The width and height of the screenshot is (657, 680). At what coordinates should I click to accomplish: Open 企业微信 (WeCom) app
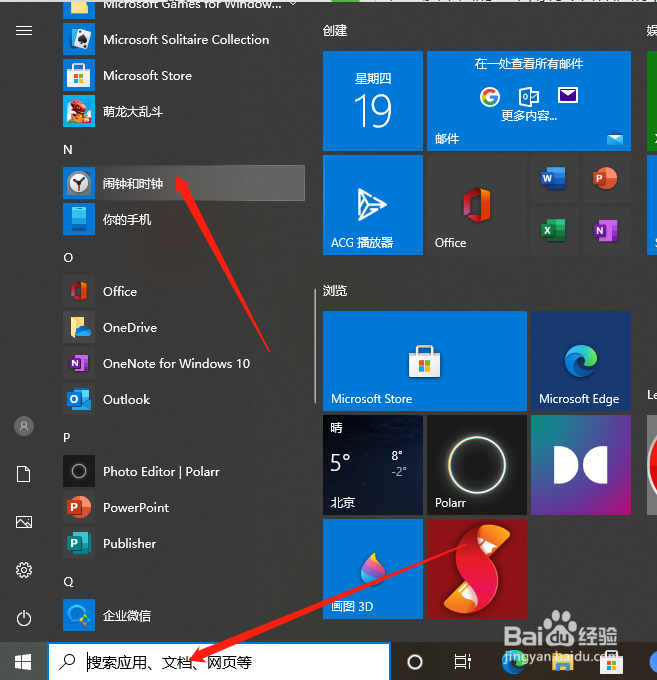[x=184, y=615]
